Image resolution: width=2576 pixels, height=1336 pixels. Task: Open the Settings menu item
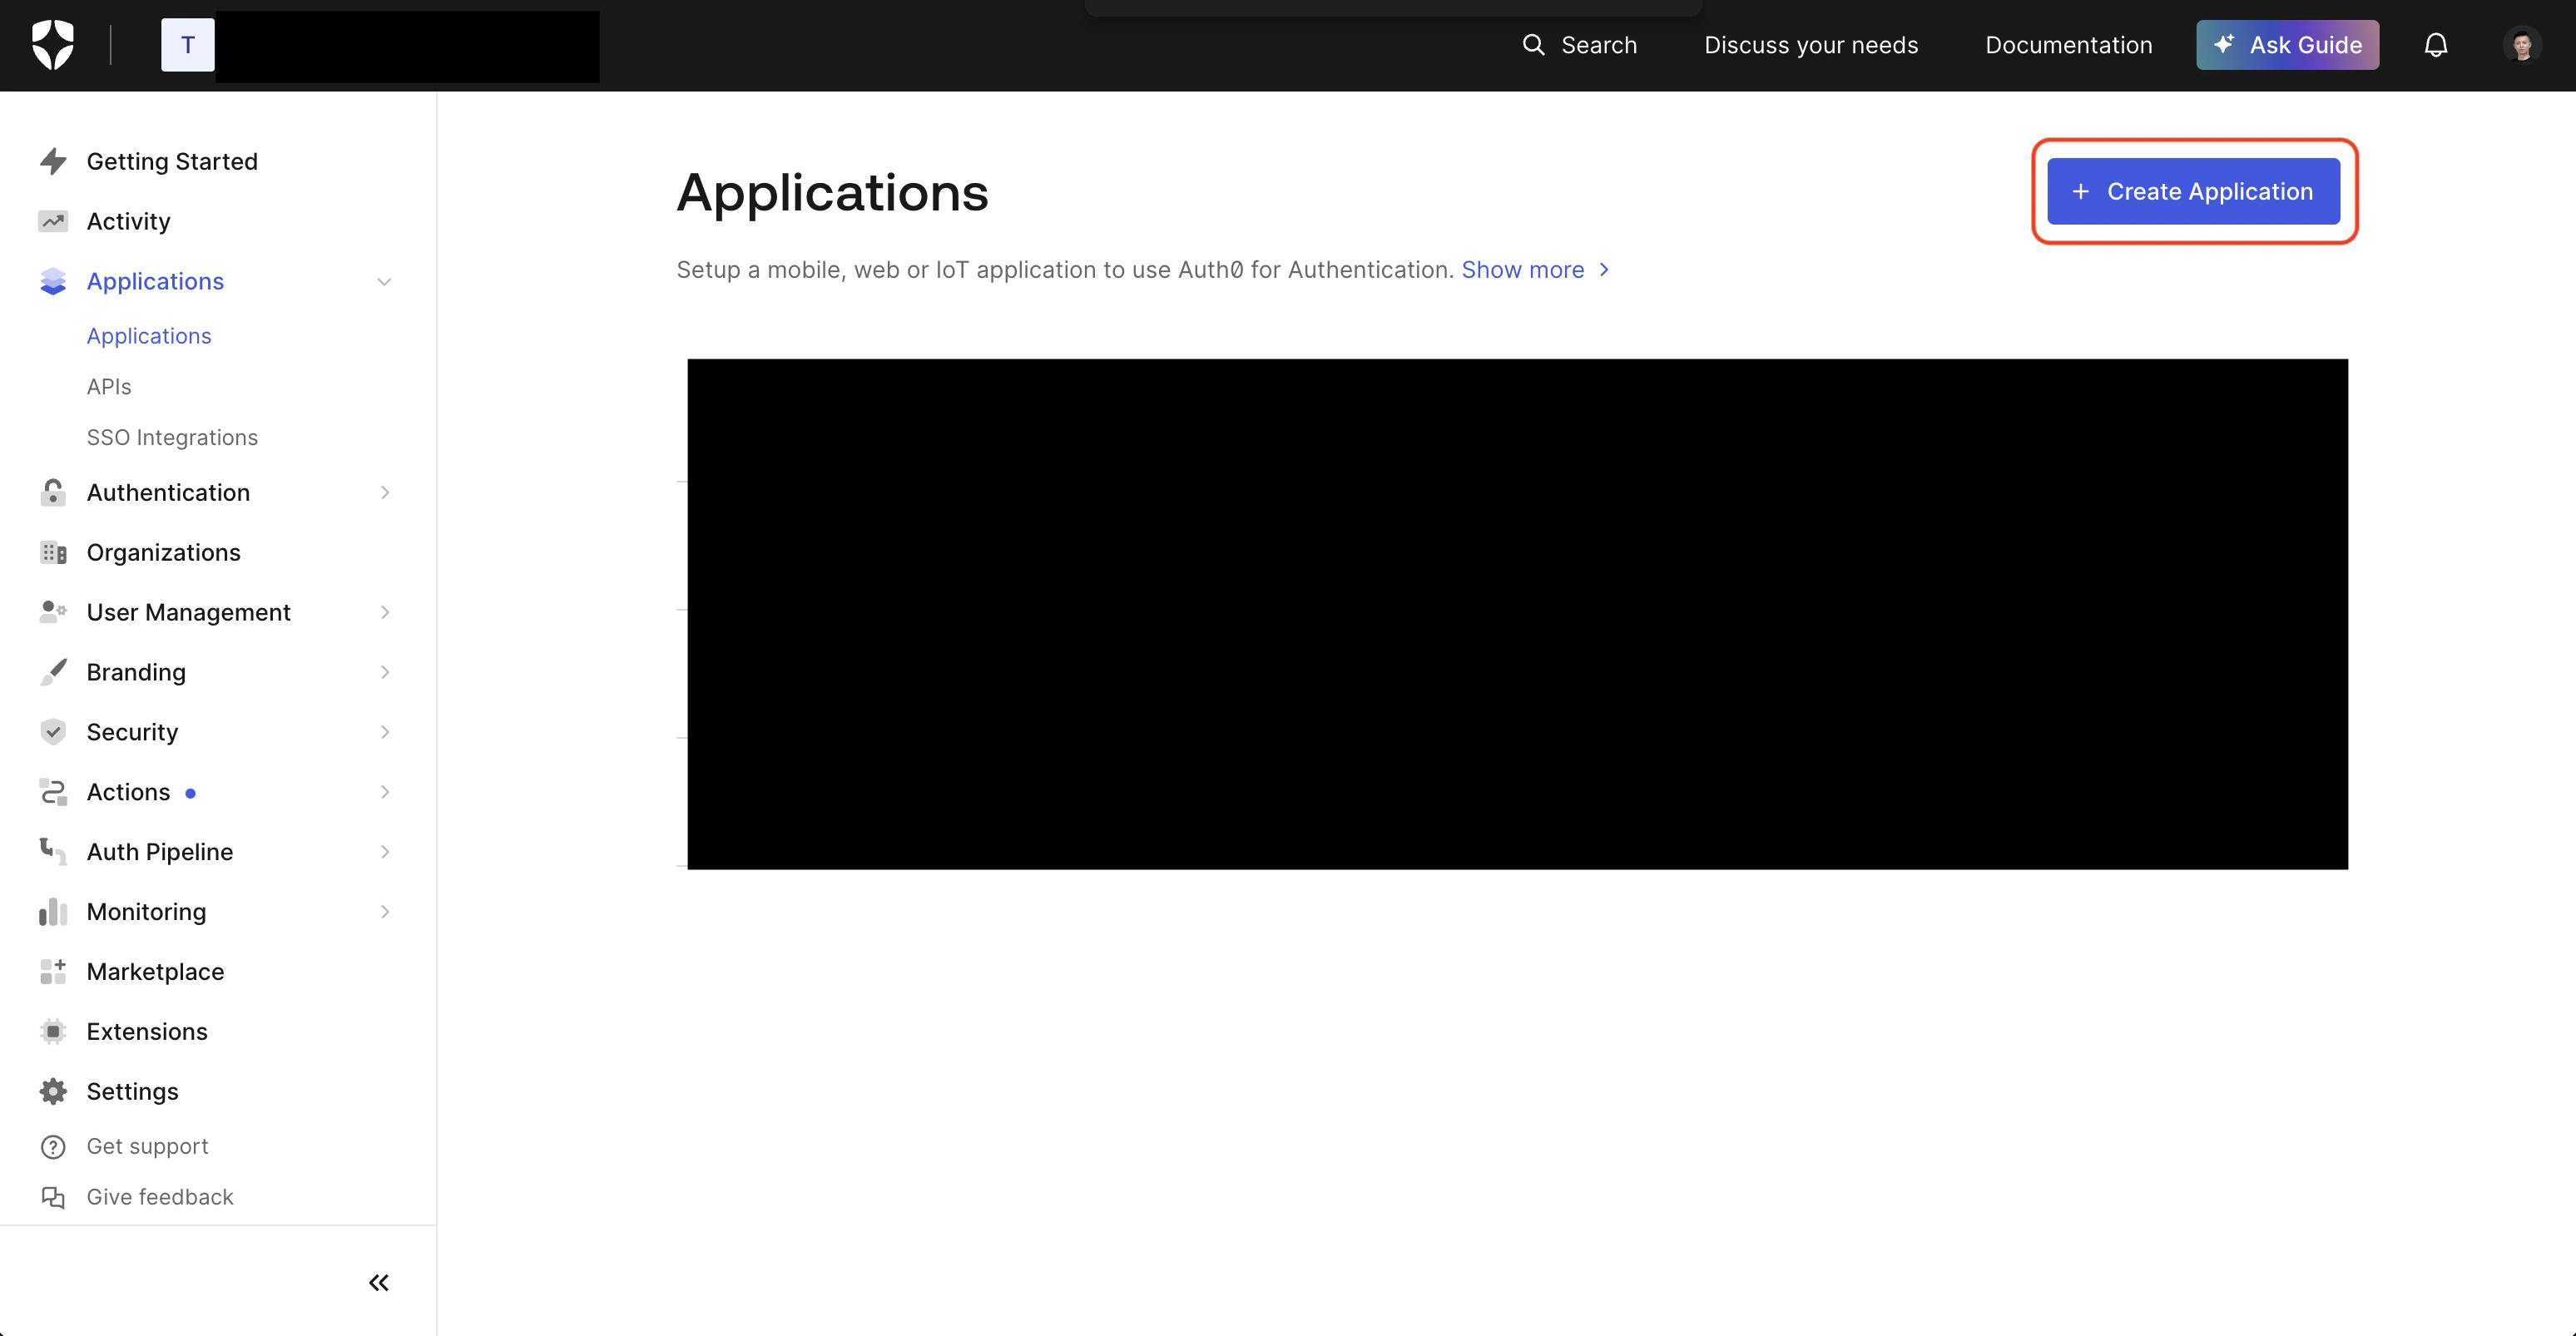coord(132,1091)
